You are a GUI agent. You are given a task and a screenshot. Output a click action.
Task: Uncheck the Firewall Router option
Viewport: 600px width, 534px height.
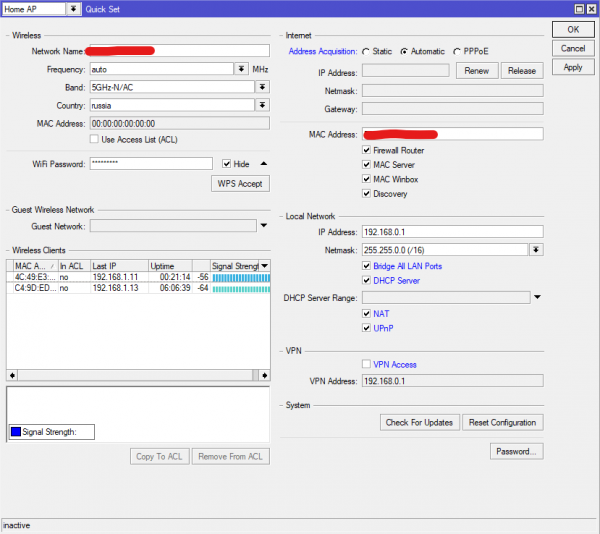click(x=367, y=150)
